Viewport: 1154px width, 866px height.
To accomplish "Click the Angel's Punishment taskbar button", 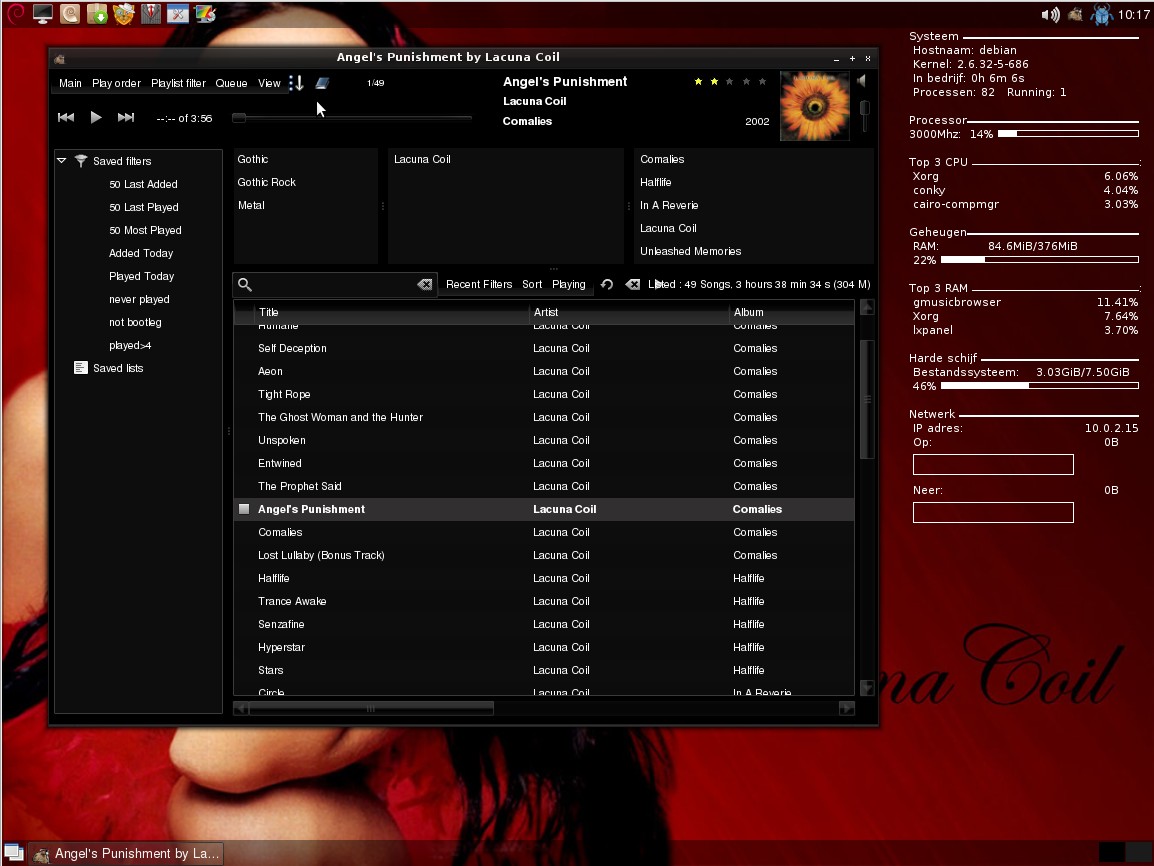I will pyautogui.click(x=127, y=853).
